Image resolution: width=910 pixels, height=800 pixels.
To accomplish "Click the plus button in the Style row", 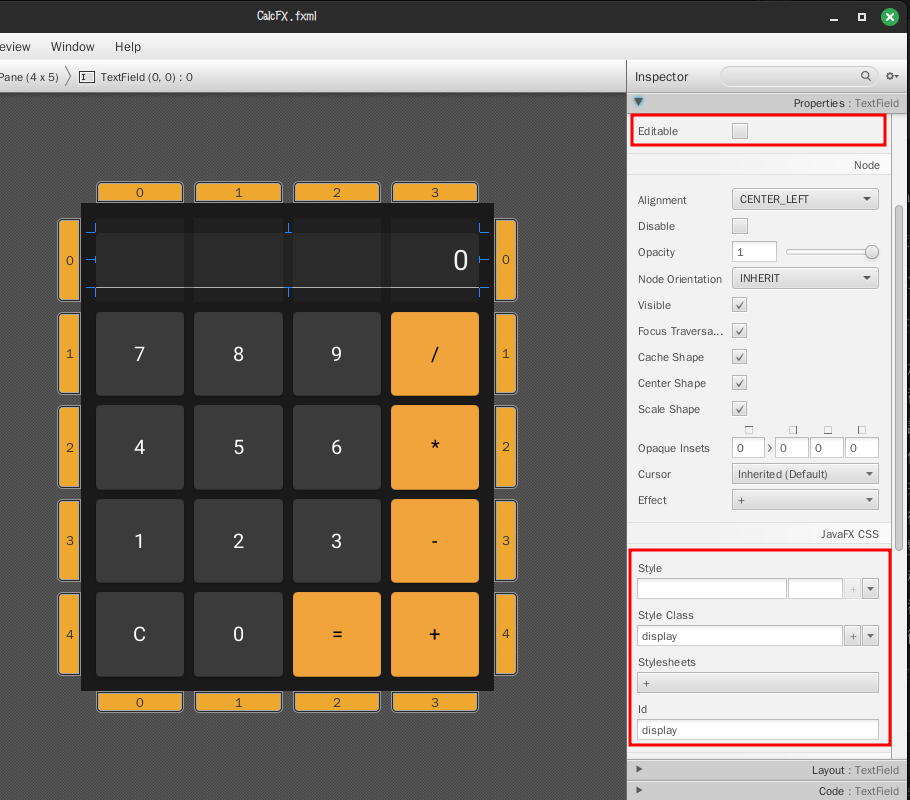I will (853, 589).
